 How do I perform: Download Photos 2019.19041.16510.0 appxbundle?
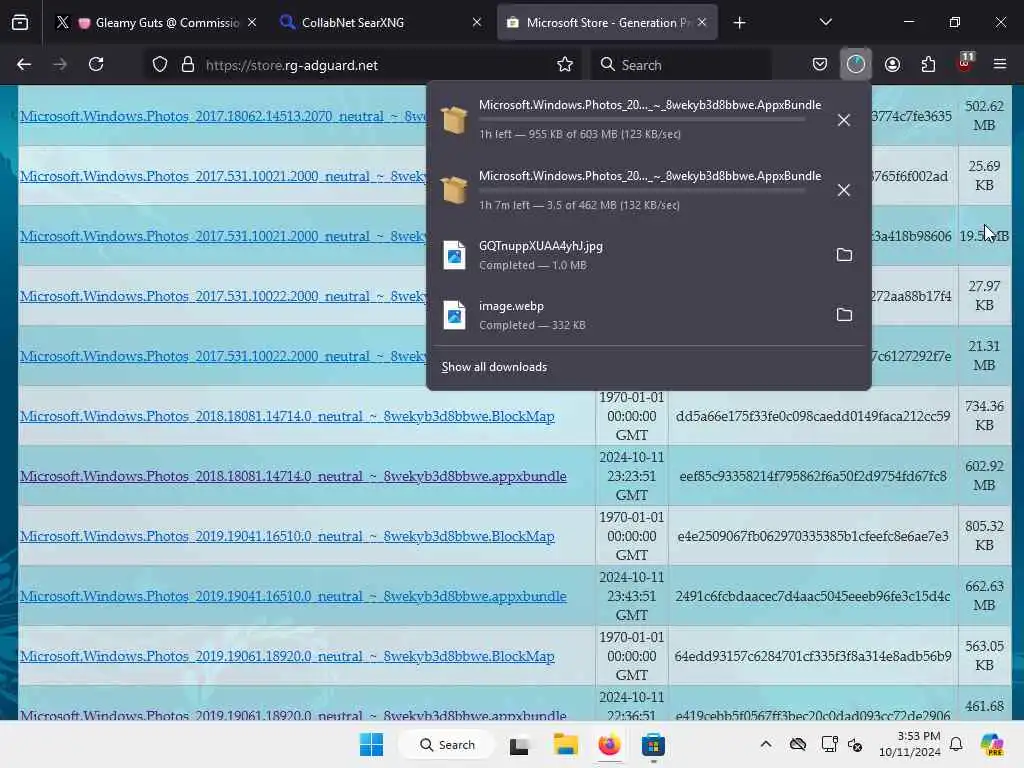[293, 597]
